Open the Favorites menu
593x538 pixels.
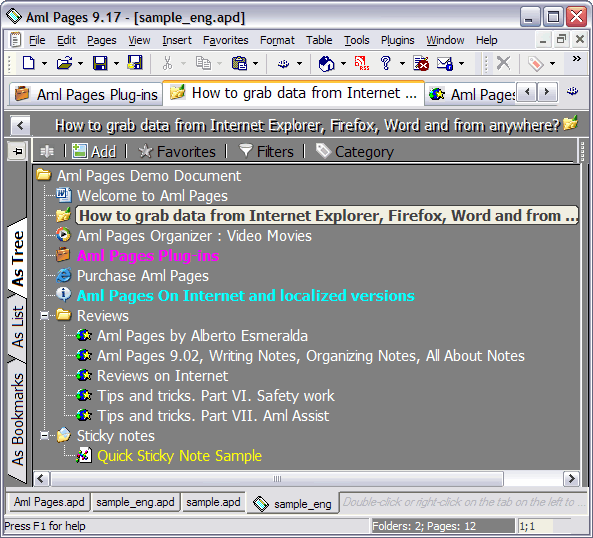click(x=225, y=40)
